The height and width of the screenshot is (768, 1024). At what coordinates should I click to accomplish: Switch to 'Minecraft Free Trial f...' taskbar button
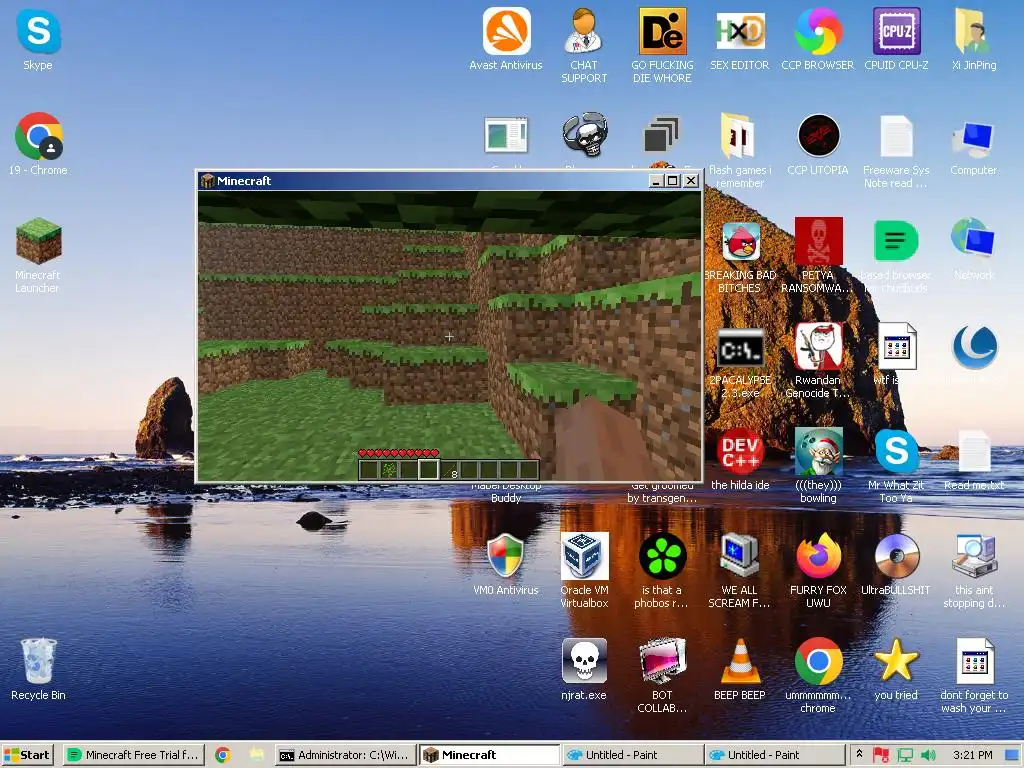coord(134,755)
